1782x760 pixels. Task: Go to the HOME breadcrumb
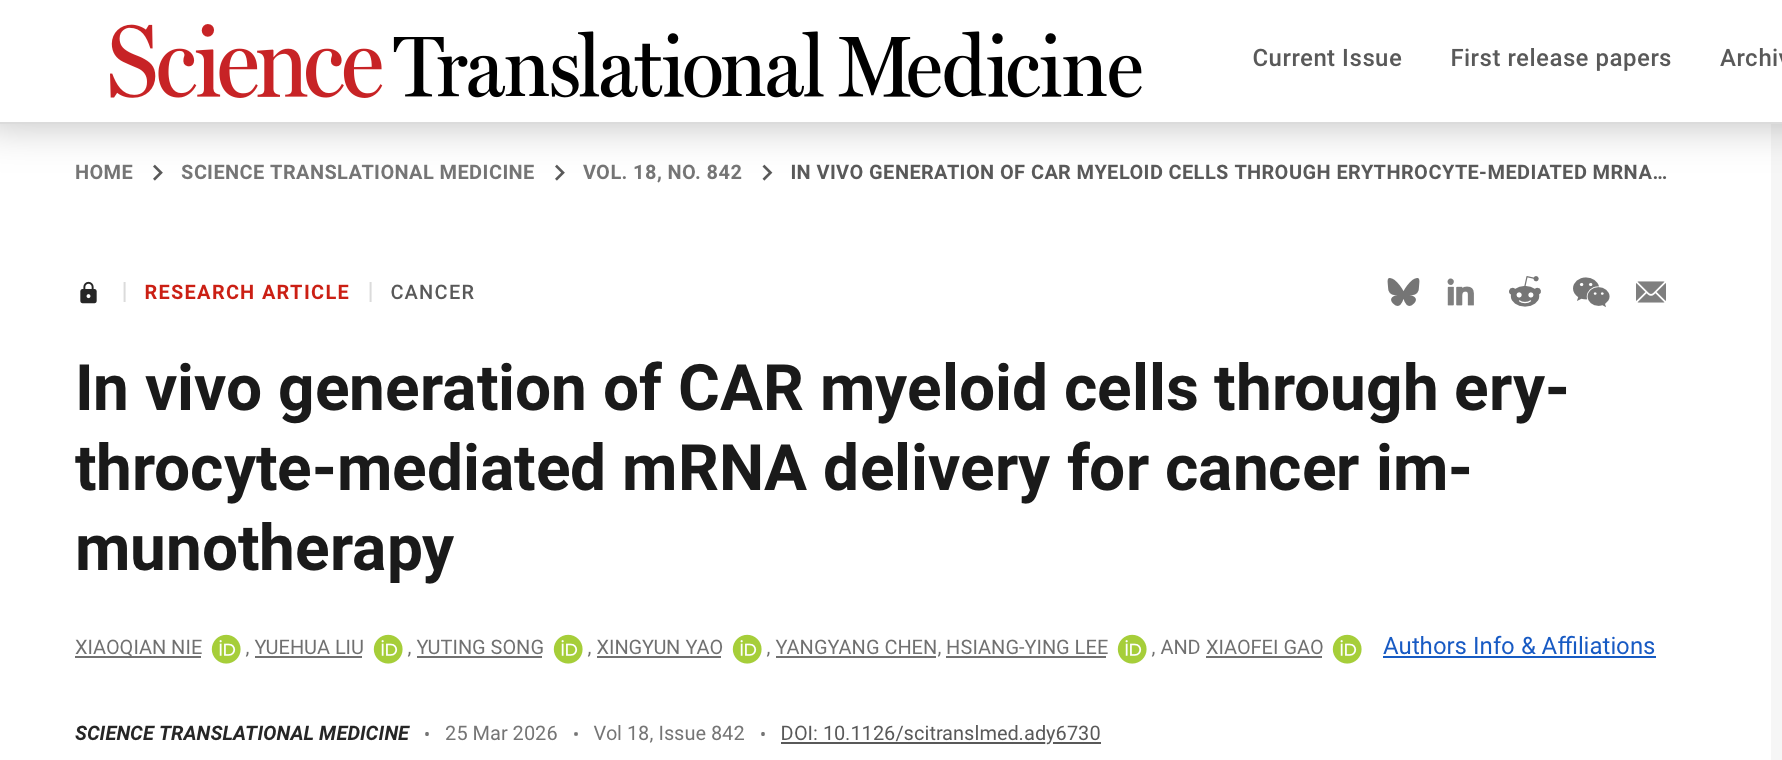tap(104, 172)
